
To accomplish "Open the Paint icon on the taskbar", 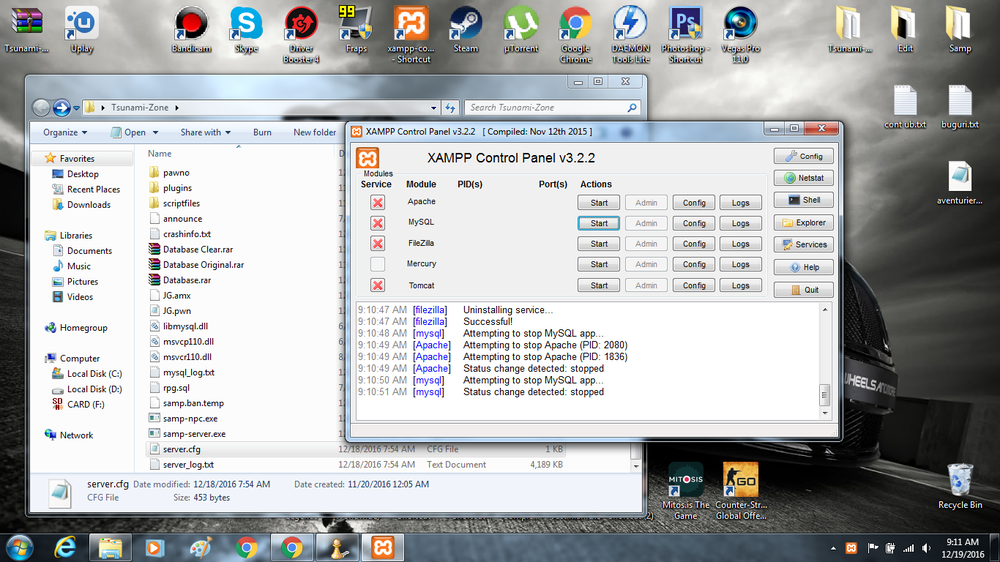I will (200, 547).
